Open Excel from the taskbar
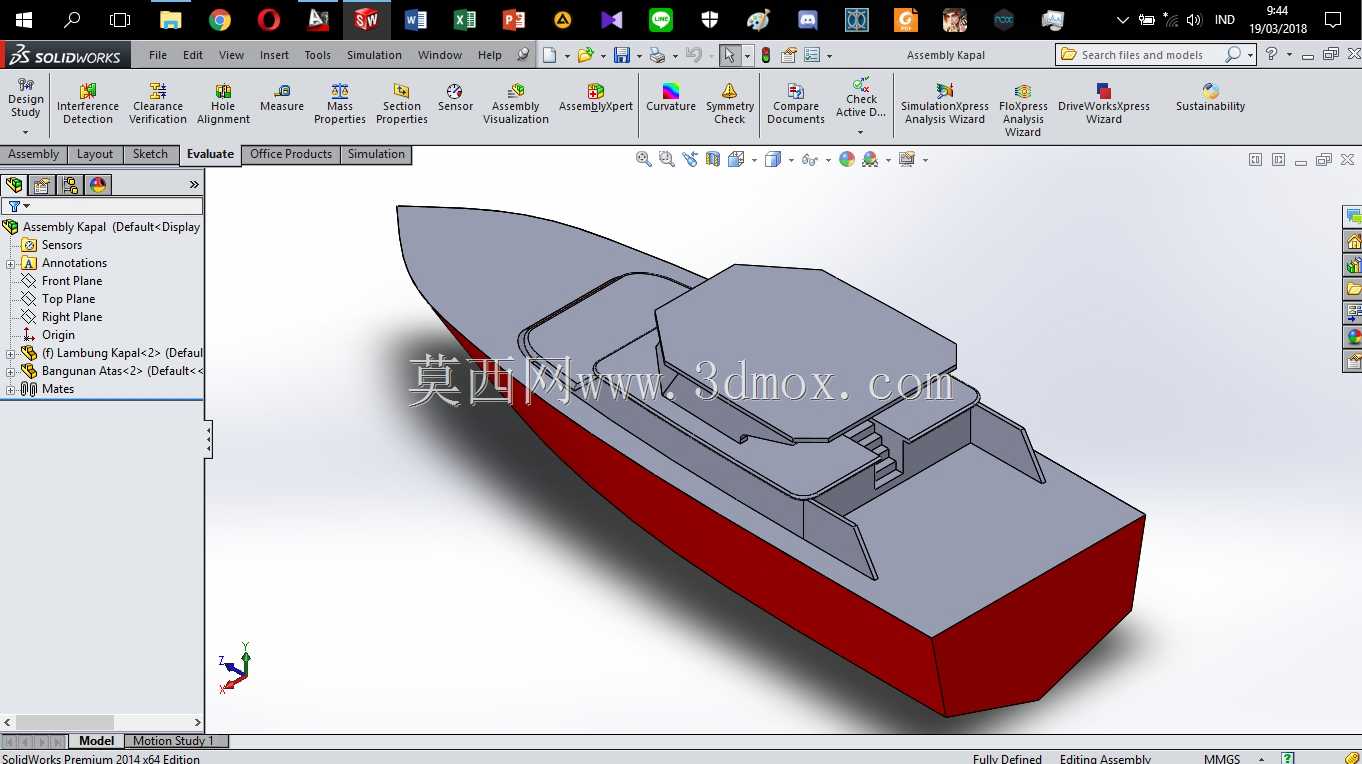 465,20
